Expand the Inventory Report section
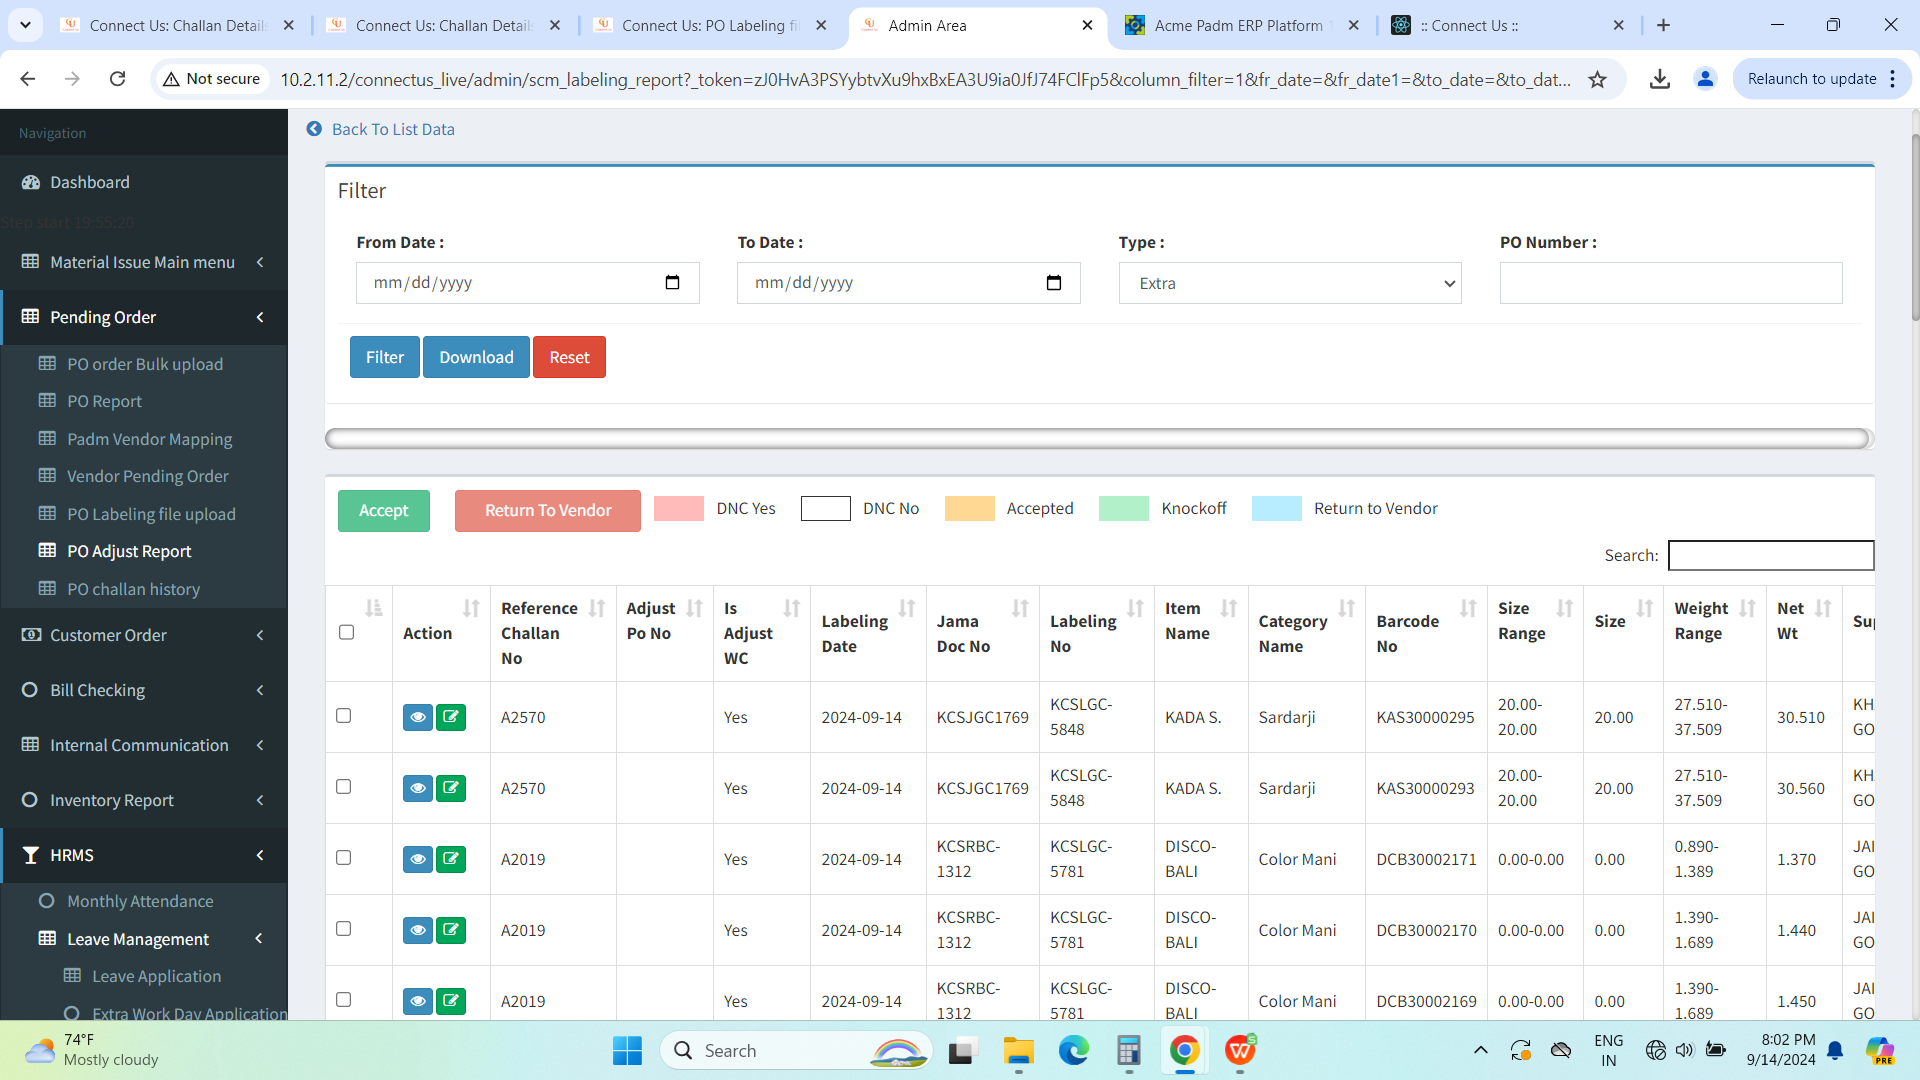1920x1080 pixels. [144, 800]
